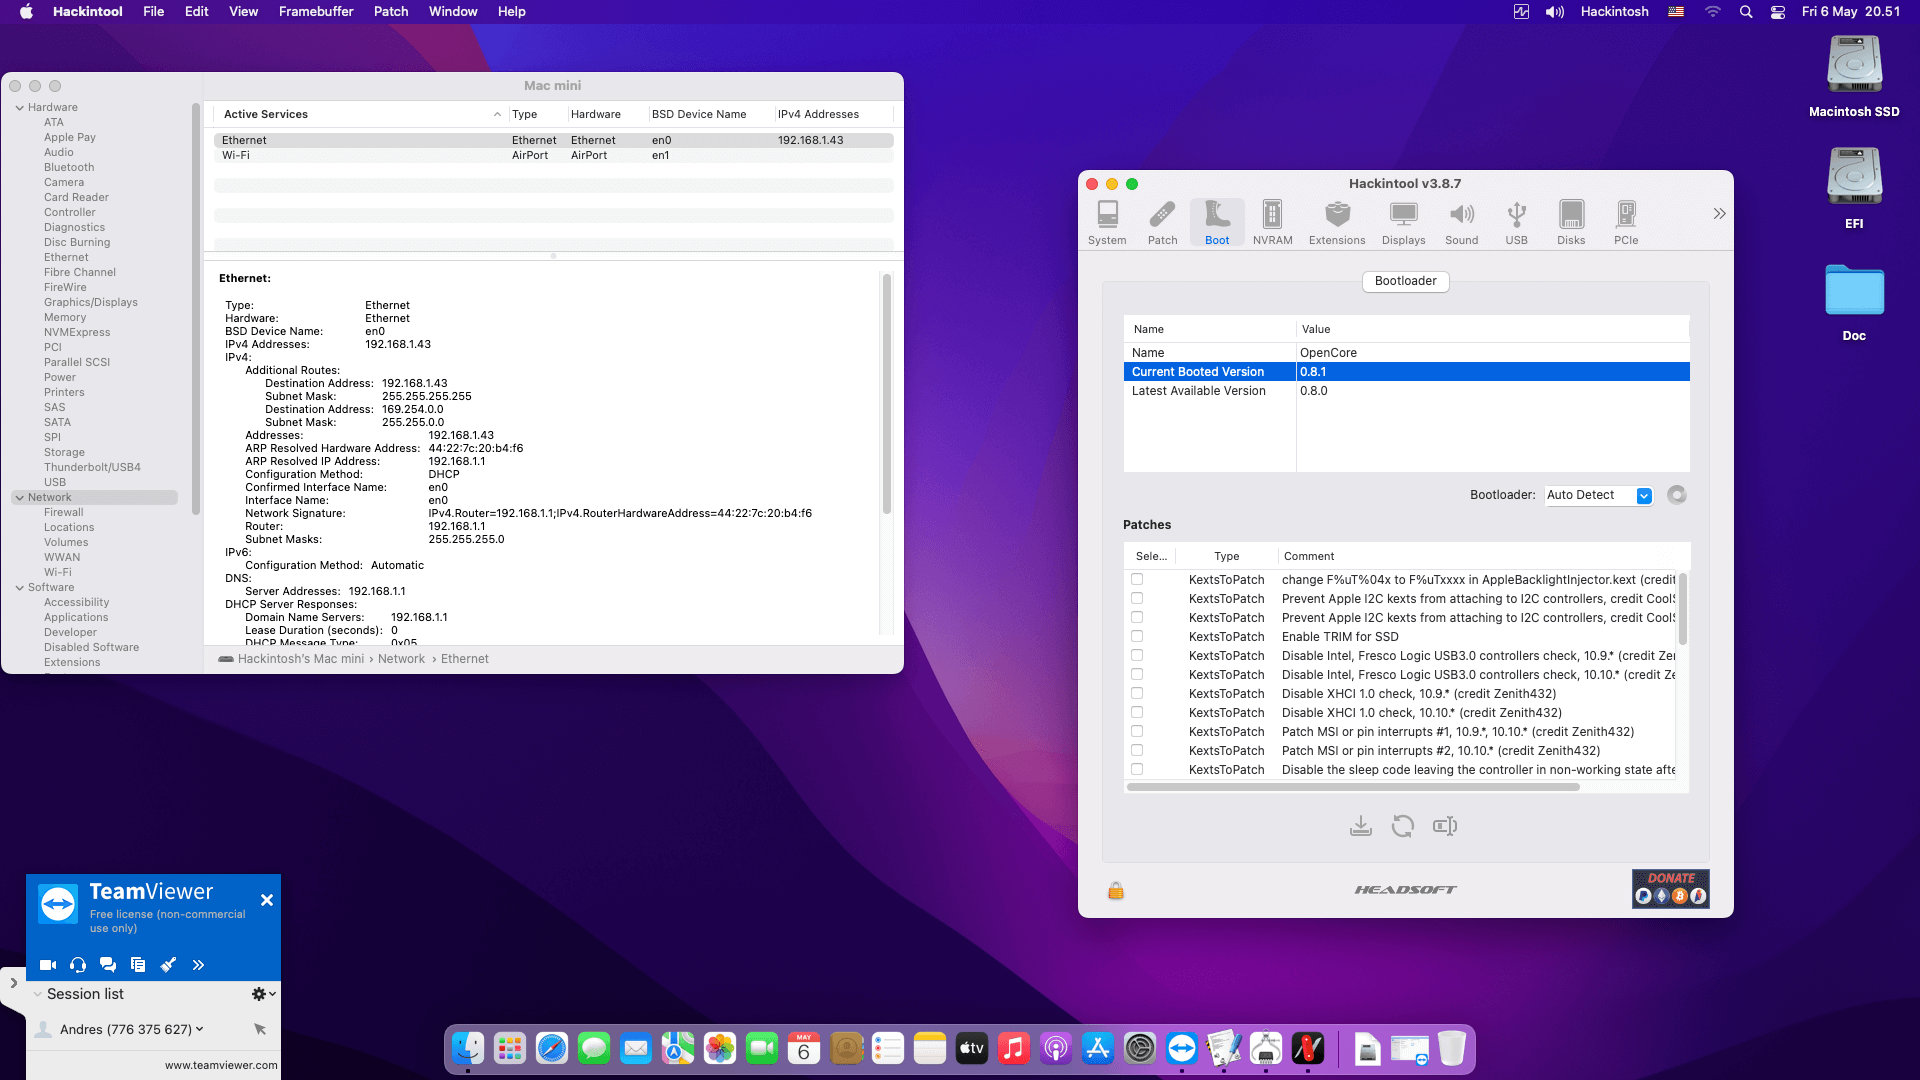
Task: Collapse the Network tree section
Action: 20,497
